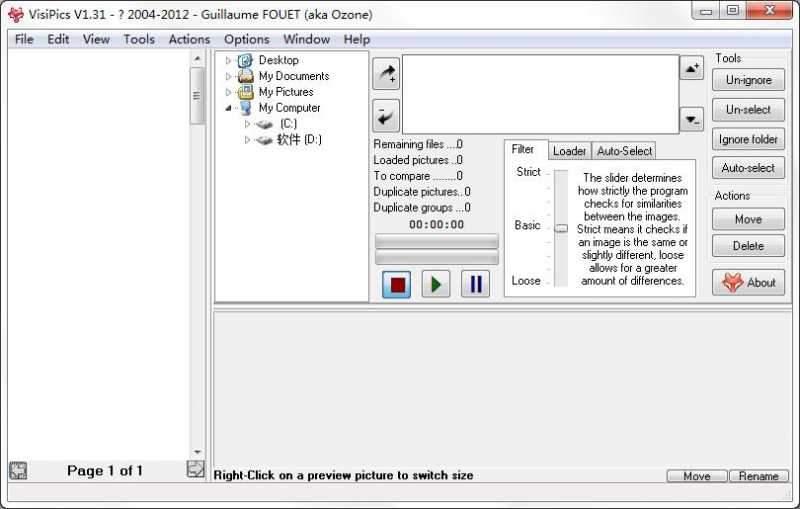Start the scan with the green Play button
This screenshot has width=800, height=509.
tap(435, 284)
